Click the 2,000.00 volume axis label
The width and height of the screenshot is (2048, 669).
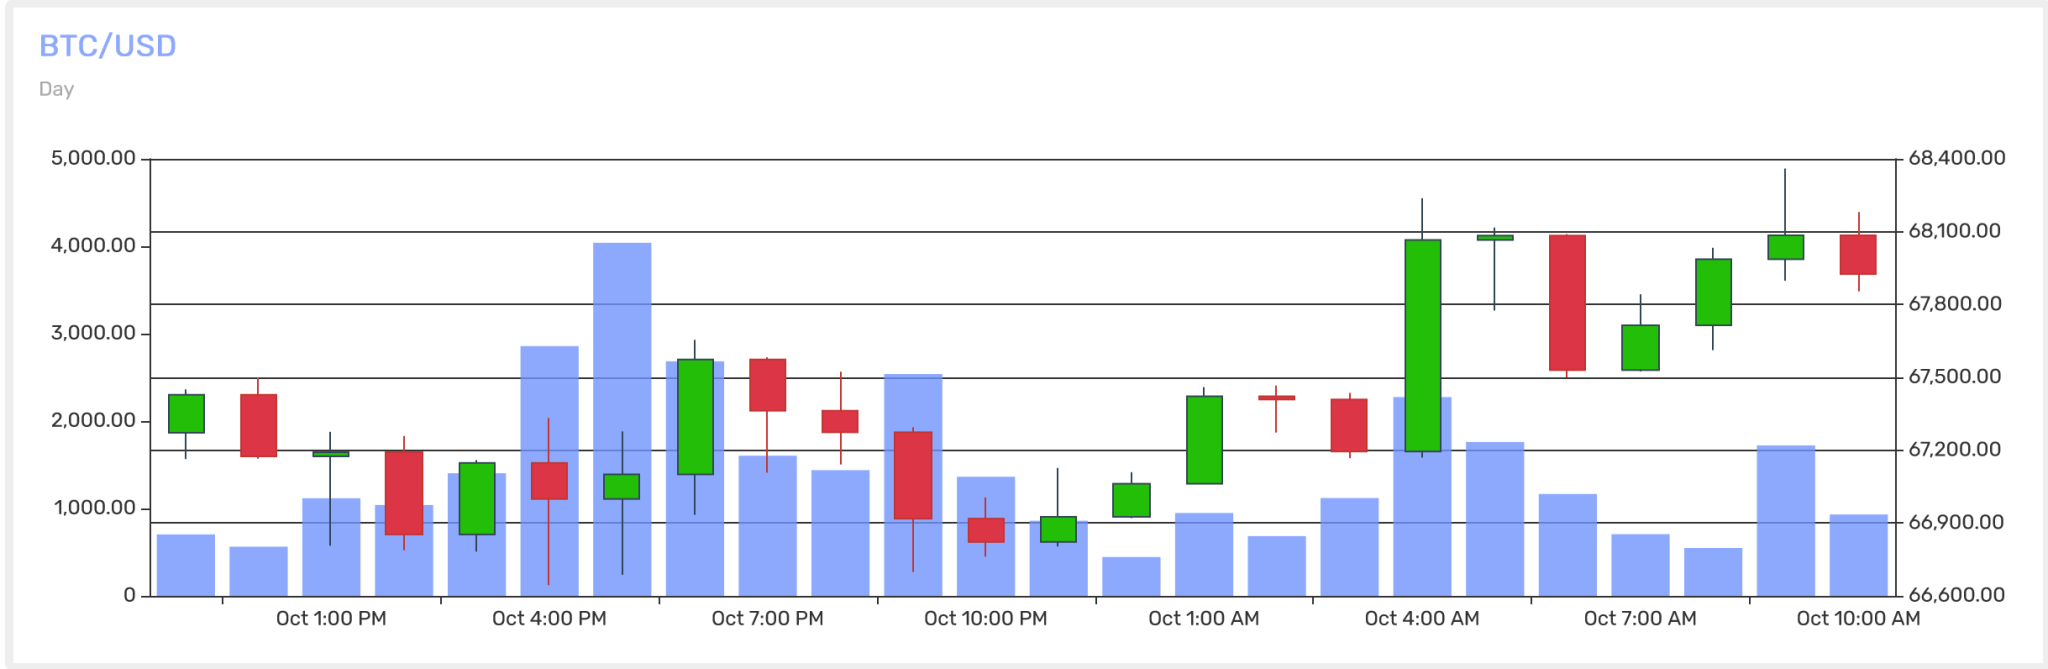point(93,420)
